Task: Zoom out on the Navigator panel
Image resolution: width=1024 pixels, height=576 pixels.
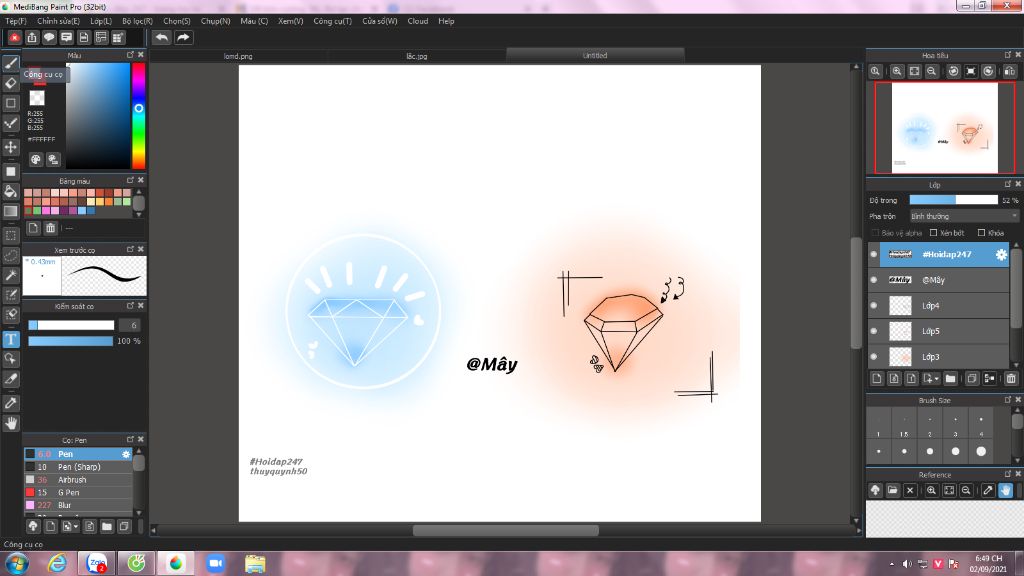Action: [x=932, y=71]
